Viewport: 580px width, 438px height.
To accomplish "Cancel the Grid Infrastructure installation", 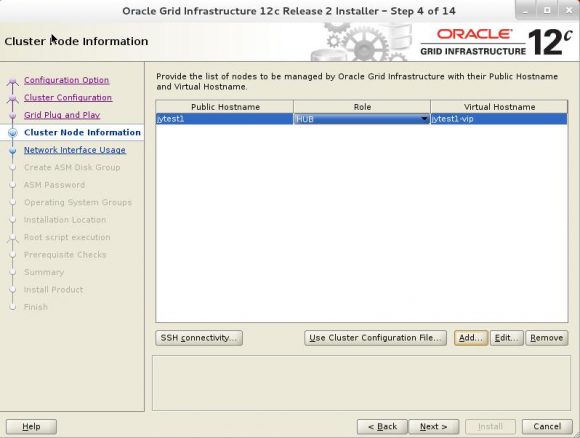I will tap(547, 427).
